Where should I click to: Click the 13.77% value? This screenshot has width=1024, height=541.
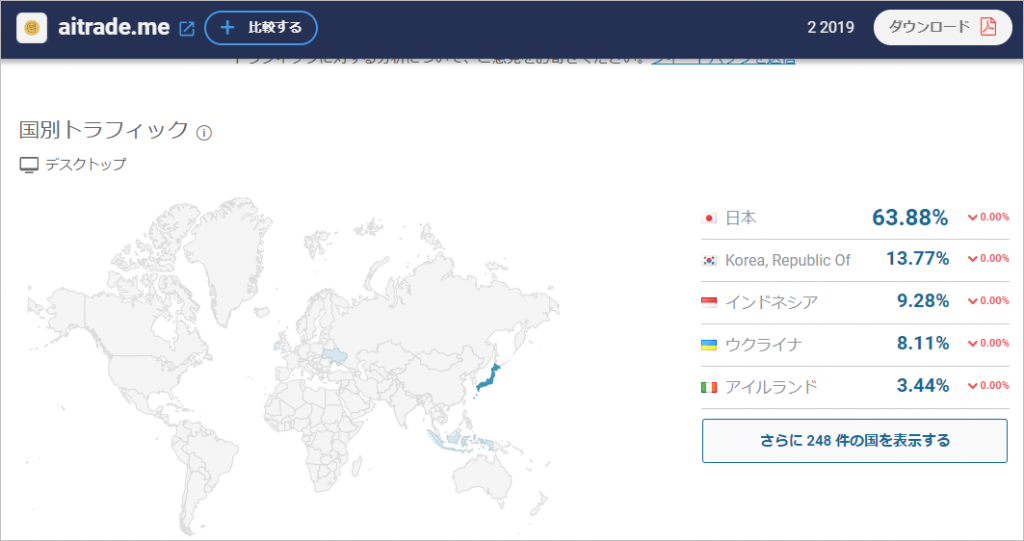917,259
